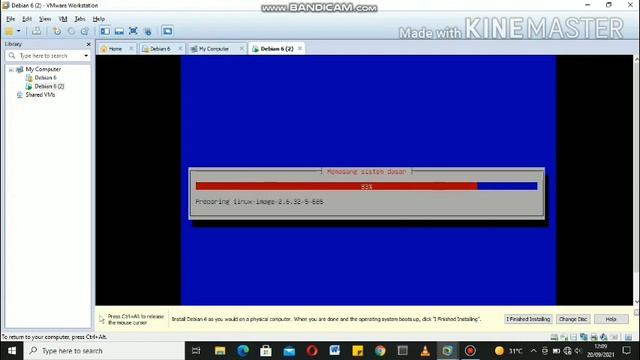Click the sound card device status icon

pyautogui.click(x=604, y=337)
